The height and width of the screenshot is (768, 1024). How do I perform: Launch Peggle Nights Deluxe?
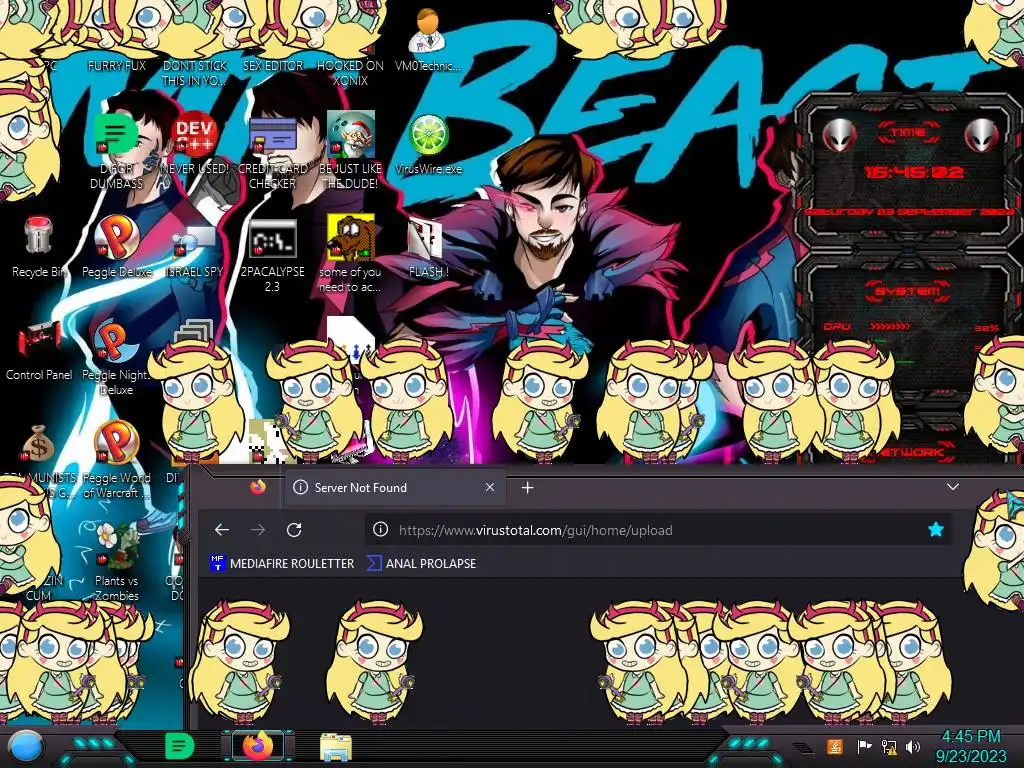coord(116,358)
